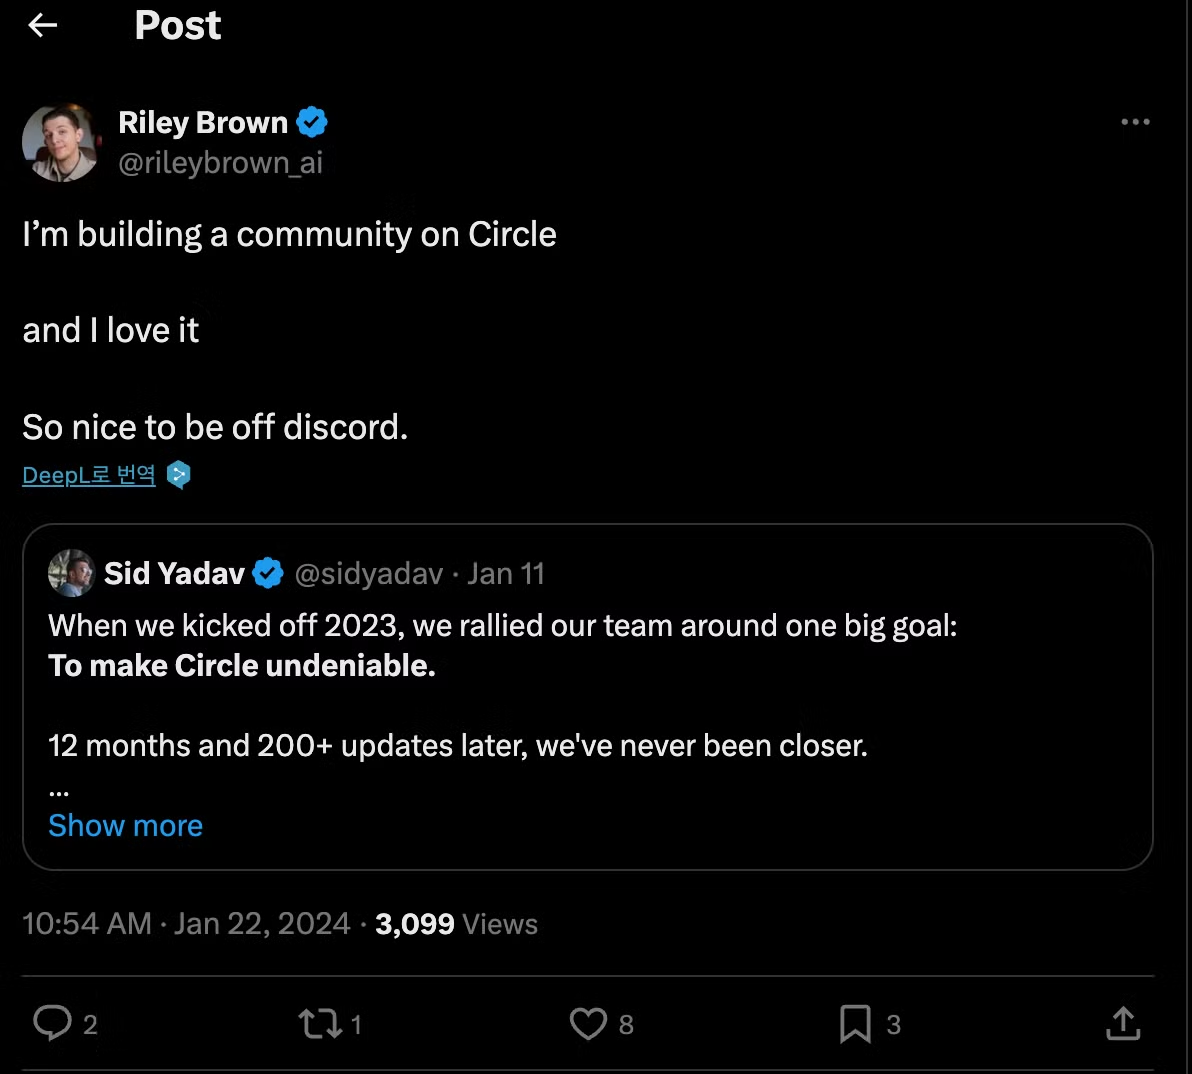Image resolution: width=1192 pixels, height=1074 pixels.
Task: Click Sid Yadav's name in quoted post
Action: [x=174, y=573]
